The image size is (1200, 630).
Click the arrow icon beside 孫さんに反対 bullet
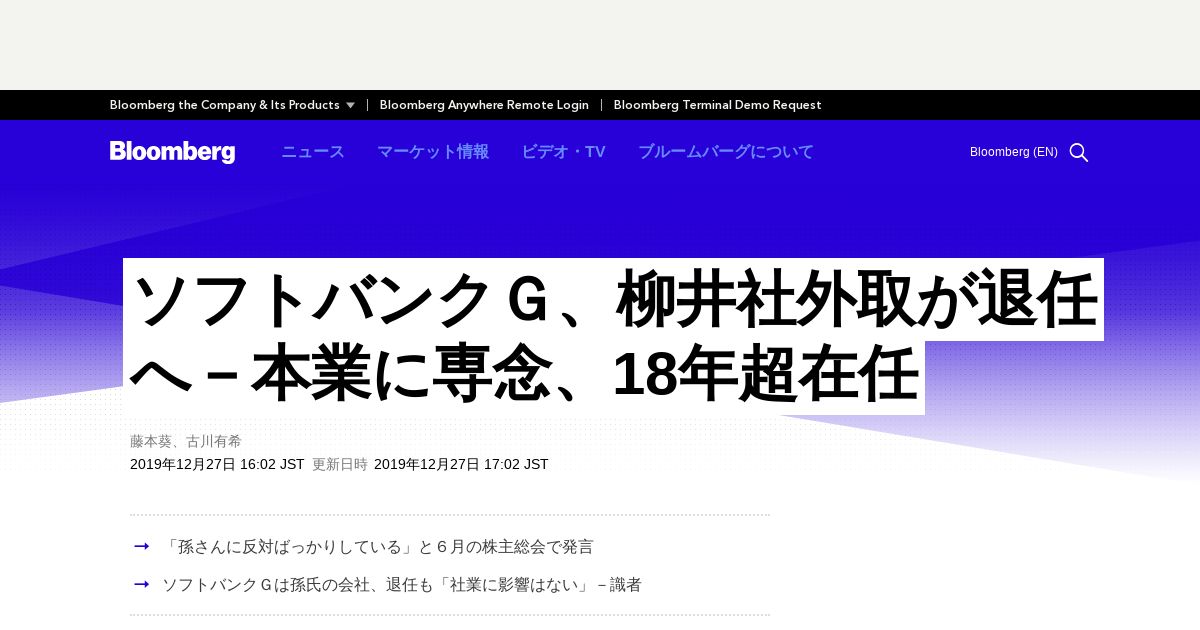(x=142, y=546)
